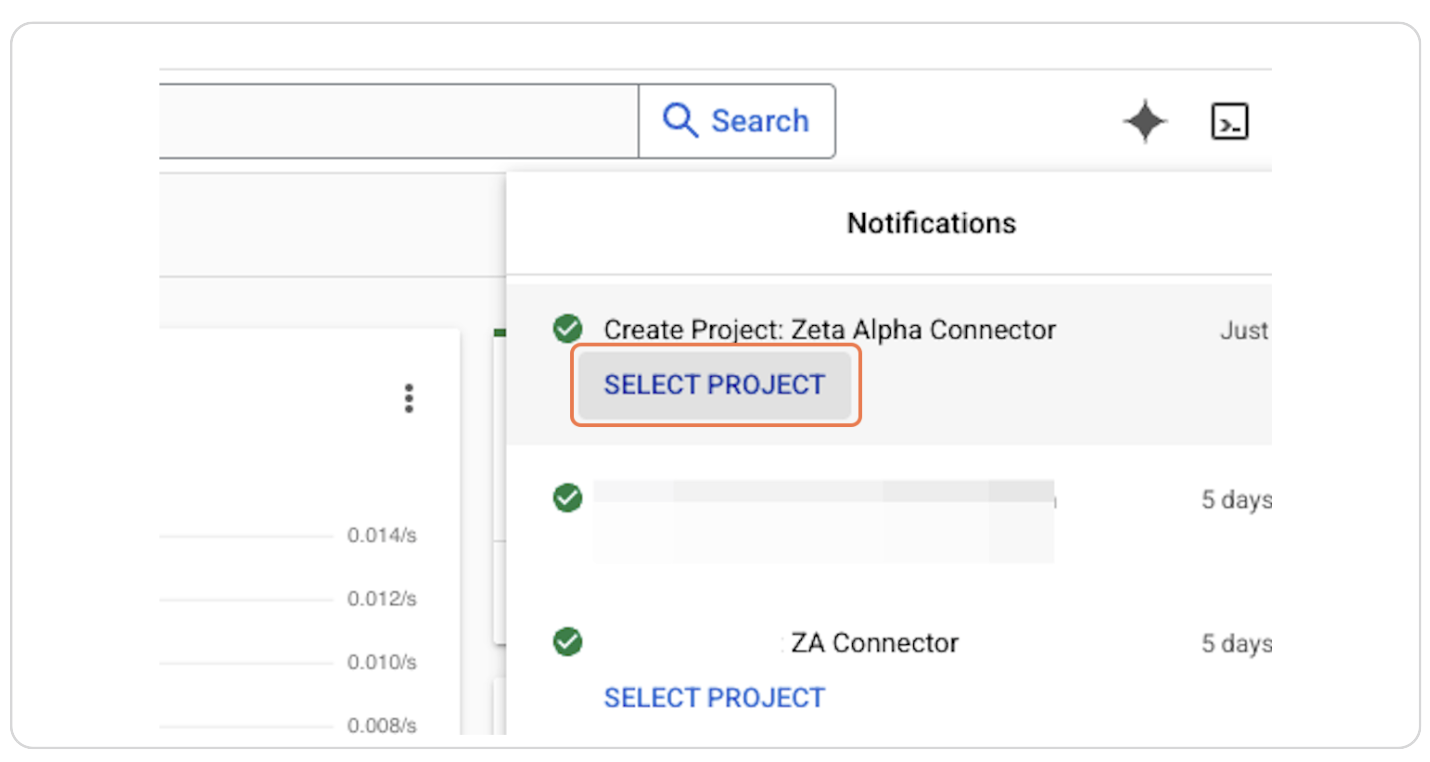Click the checkmark on the second notification

567,498
